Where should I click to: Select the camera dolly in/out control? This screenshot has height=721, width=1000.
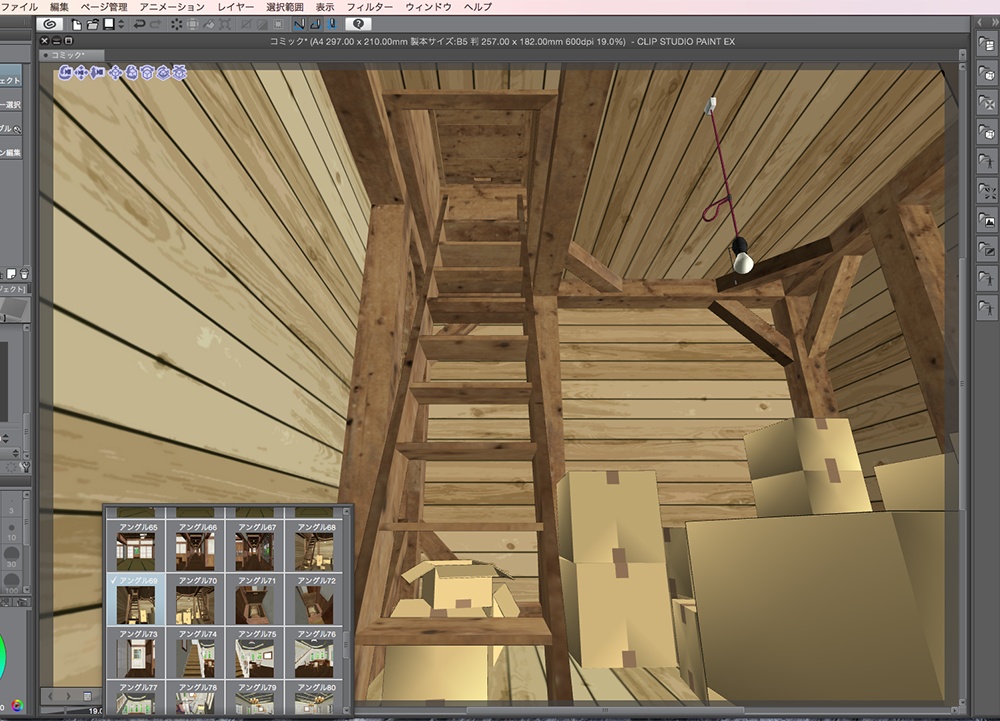(x=97, y=73)
